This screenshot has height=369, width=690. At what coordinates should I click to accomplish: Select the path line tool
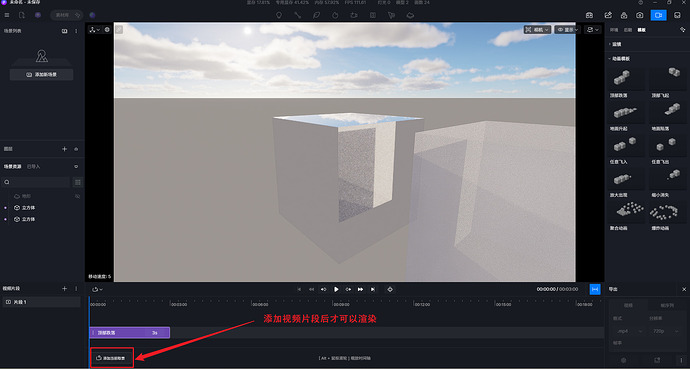297,15
